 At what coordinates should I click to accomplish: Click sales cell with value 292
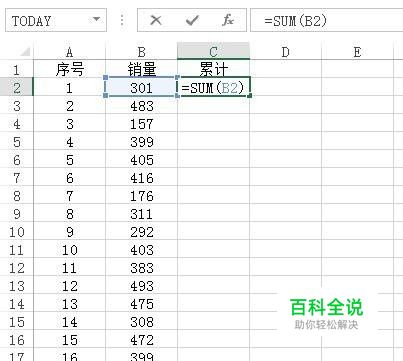point(141,232)
